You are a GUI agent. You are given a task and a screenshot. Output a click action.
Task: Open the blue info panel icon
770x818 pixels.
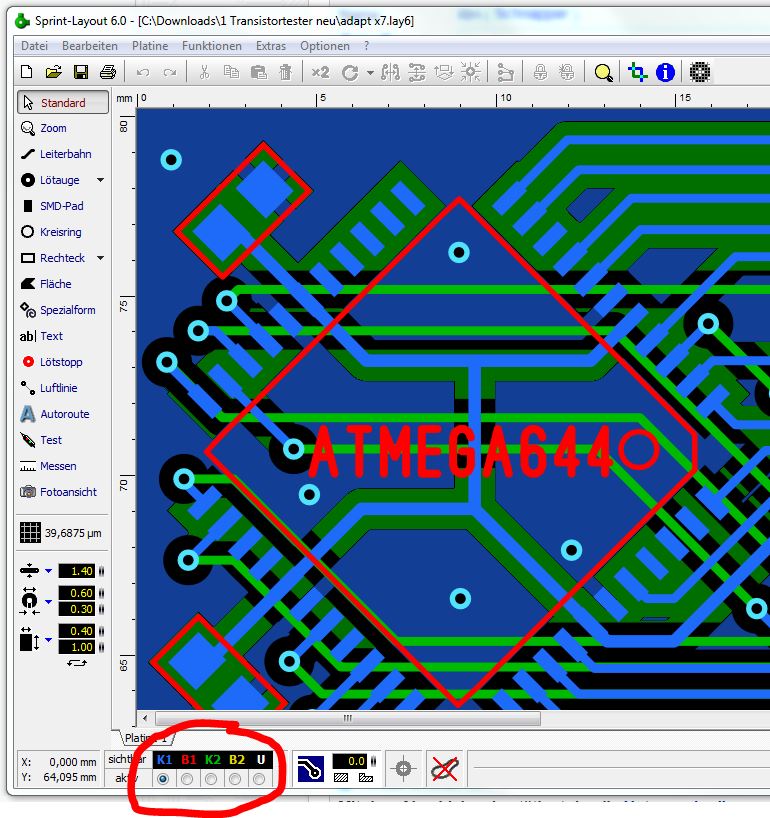[665, 72]
